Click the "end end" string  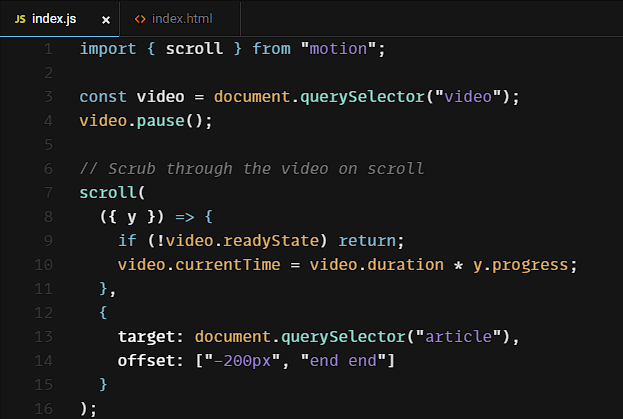coord(343,360)
